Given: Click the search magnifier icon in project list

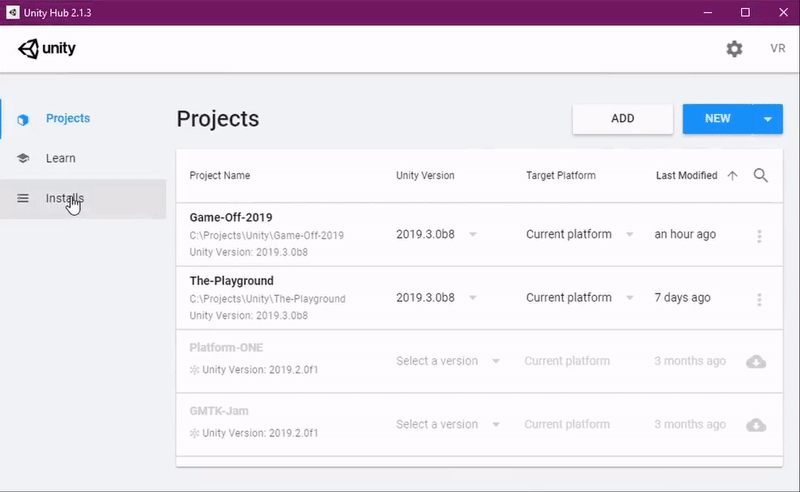Looking at the screenshot, I should click(761, 176).
